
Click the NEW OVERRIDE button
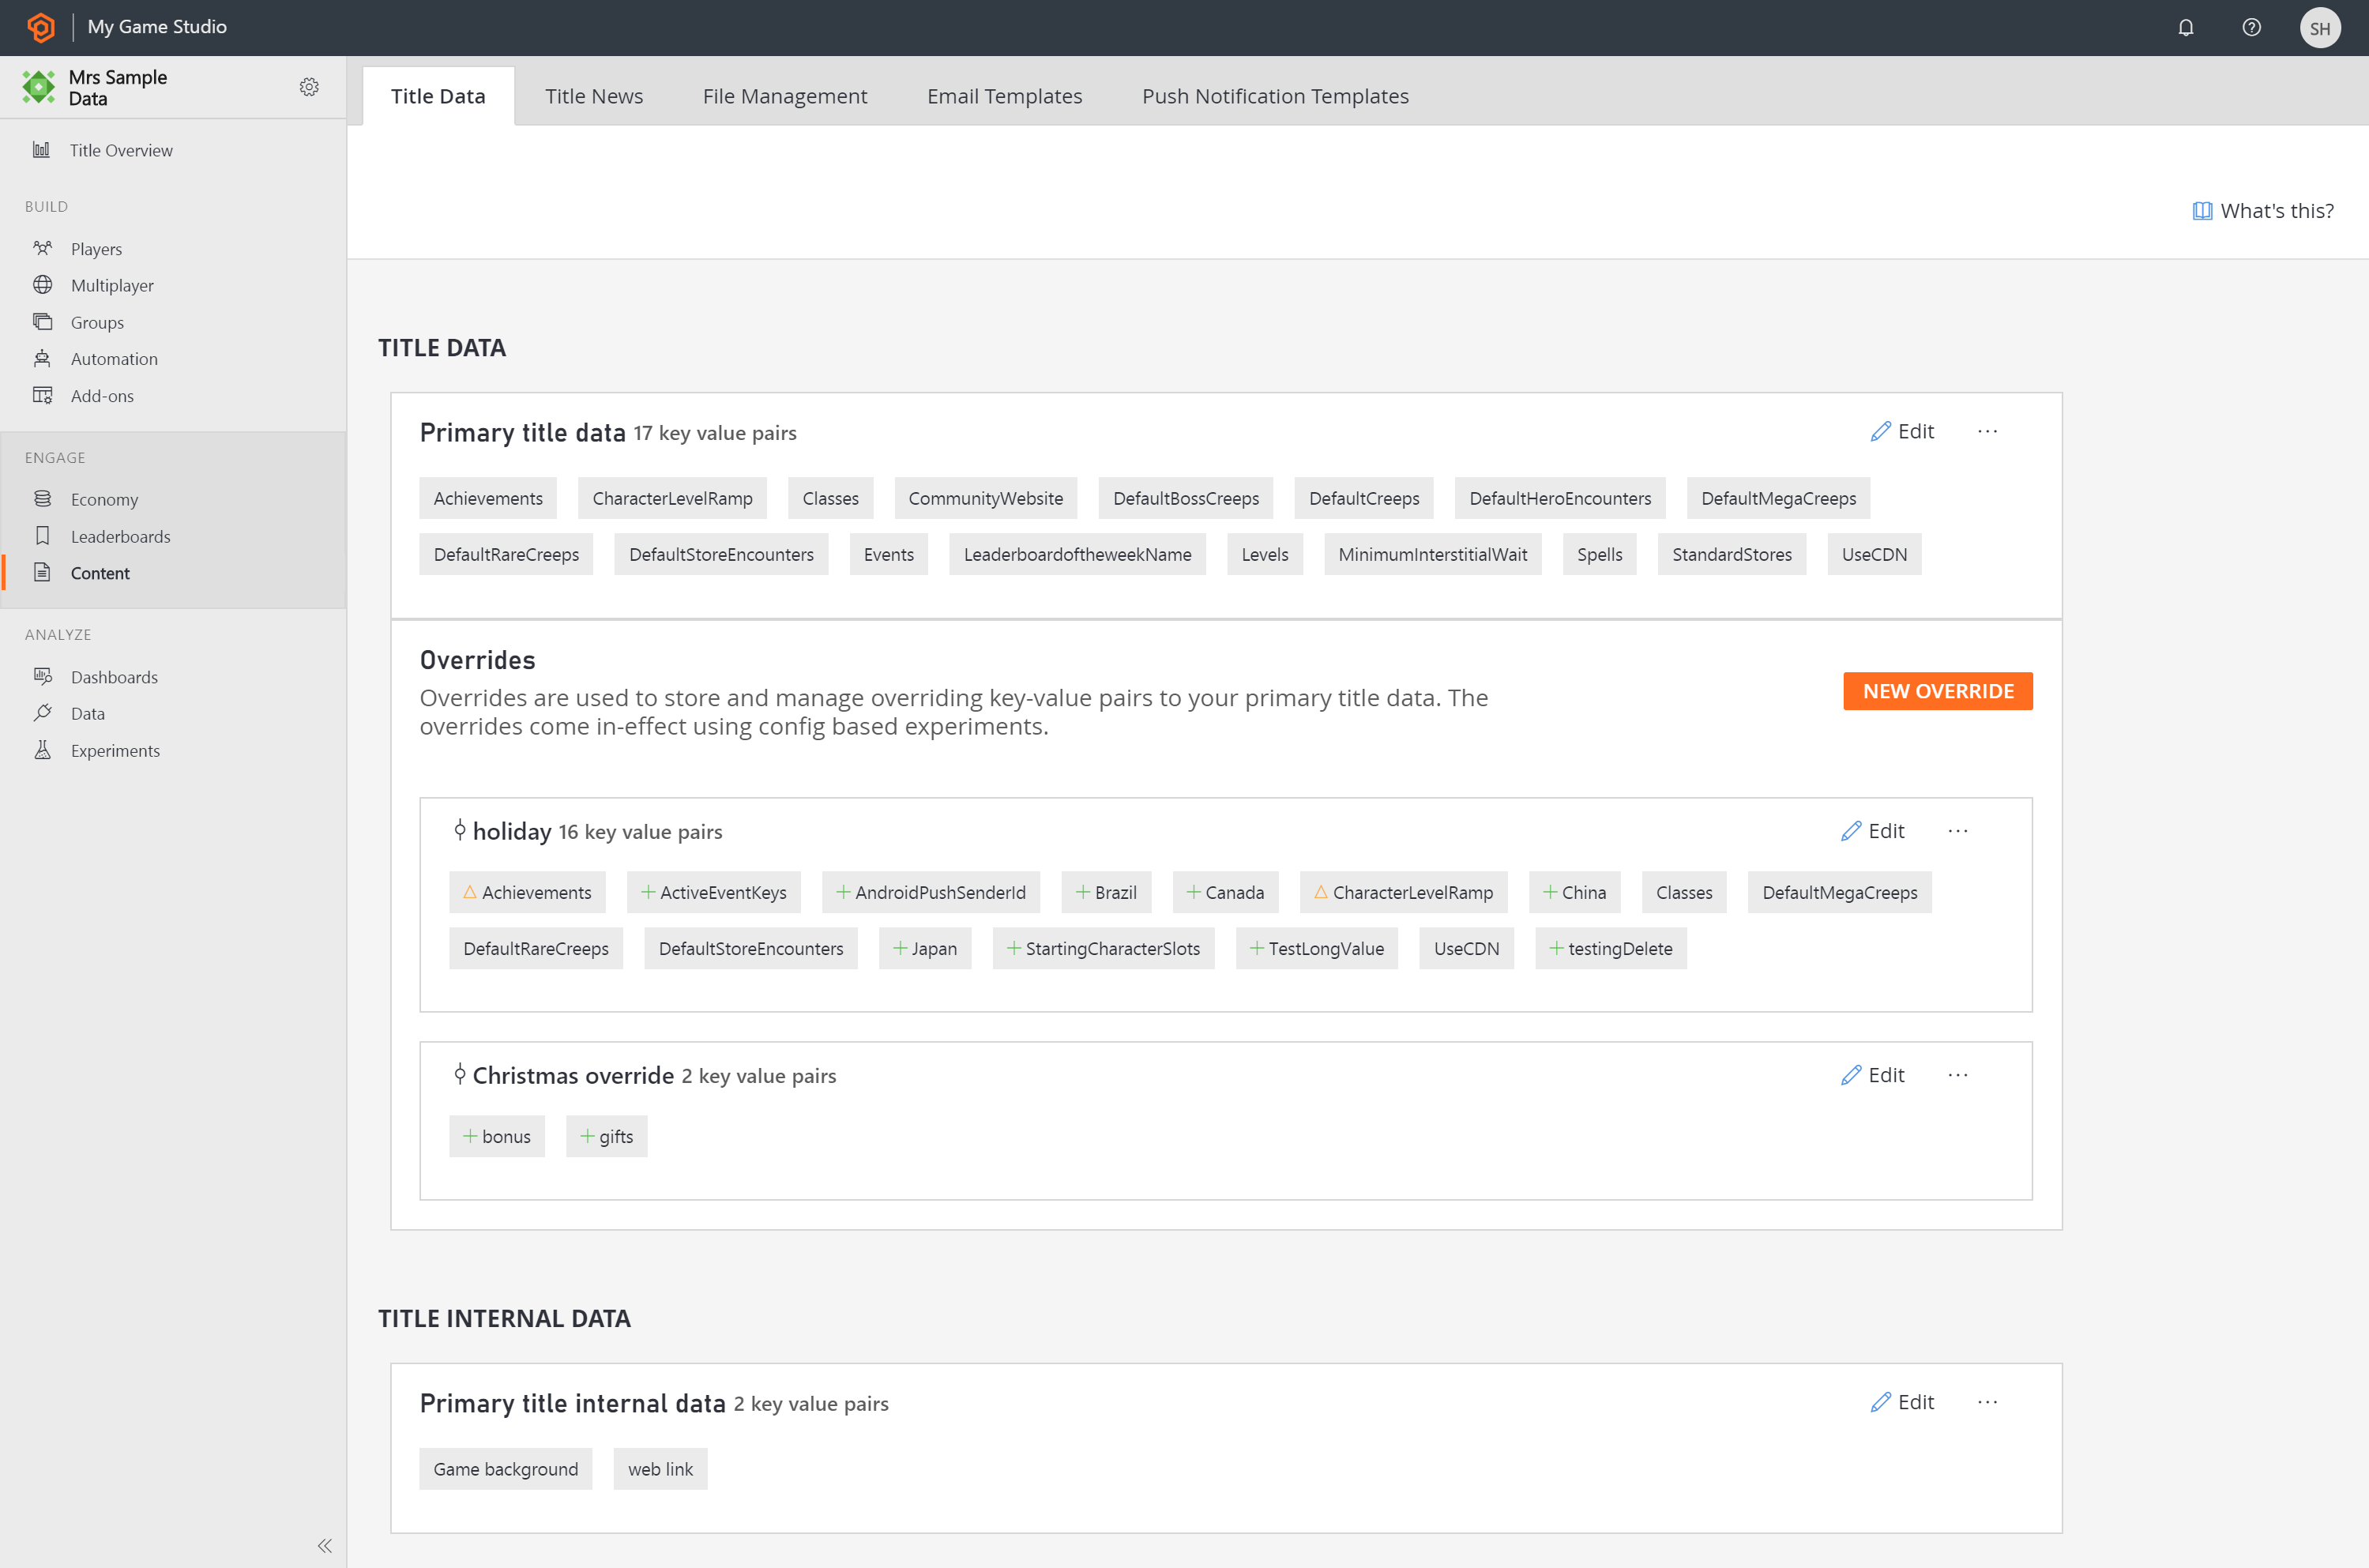[x=1938, y=690]
